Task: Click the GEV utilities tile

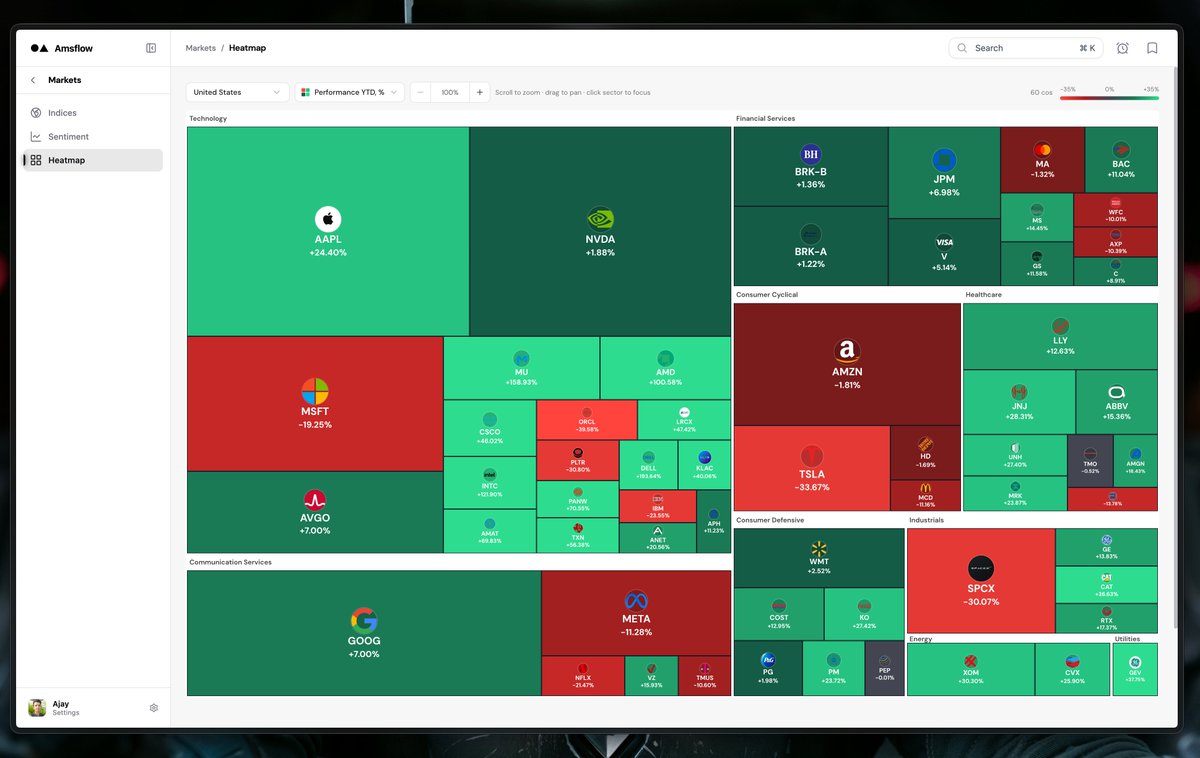Action: click(1135, 669)
